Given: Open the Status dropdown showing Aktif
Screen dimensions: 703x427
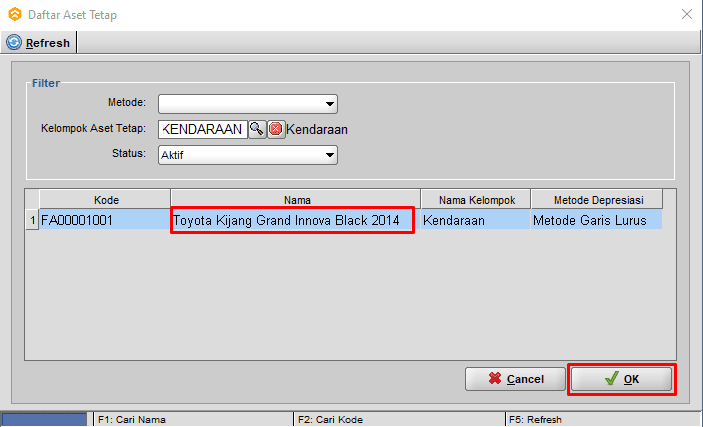Looking at the screenshot, I should pos(328,155).
